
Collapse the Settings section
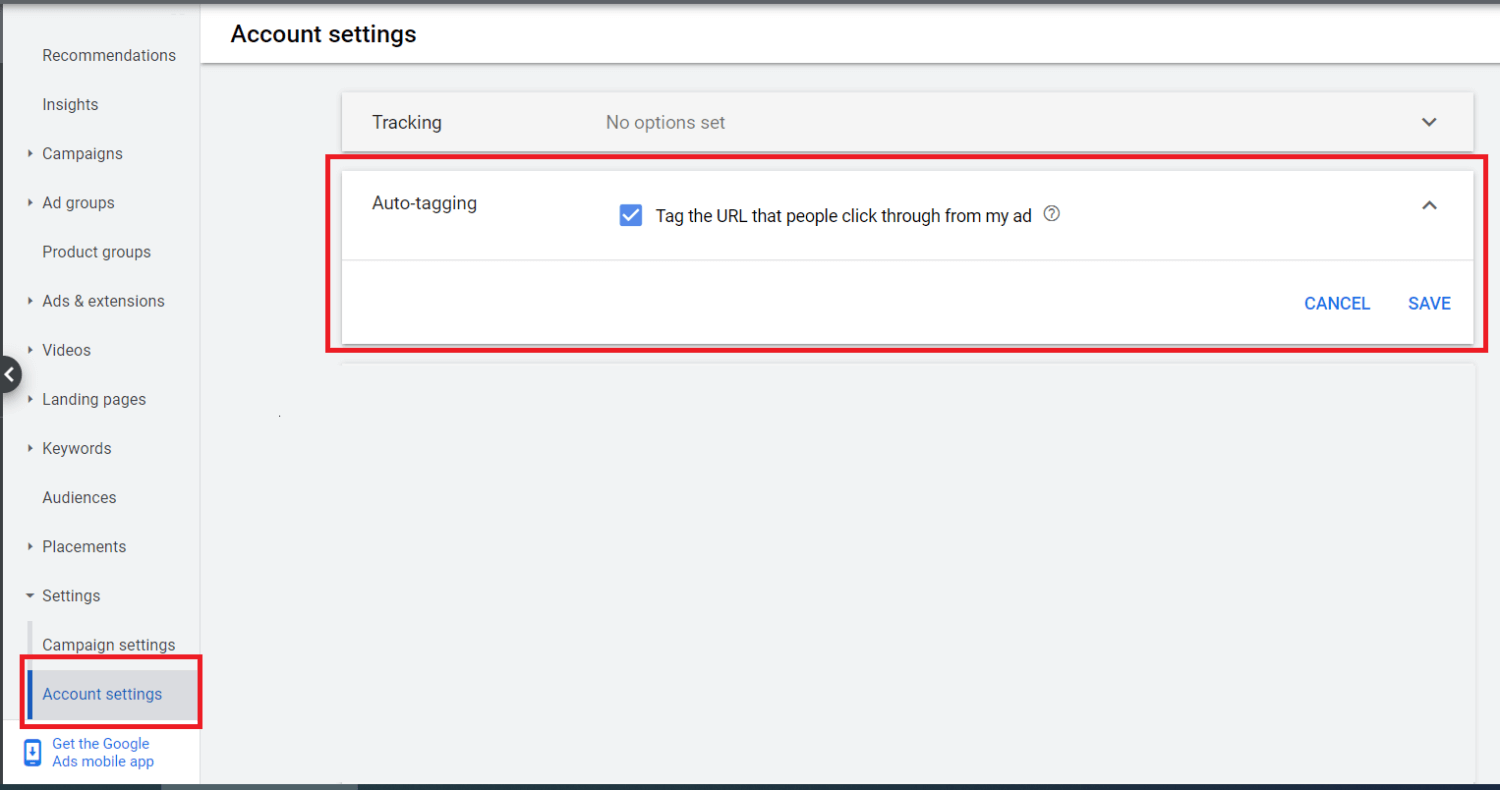[30, 595]
